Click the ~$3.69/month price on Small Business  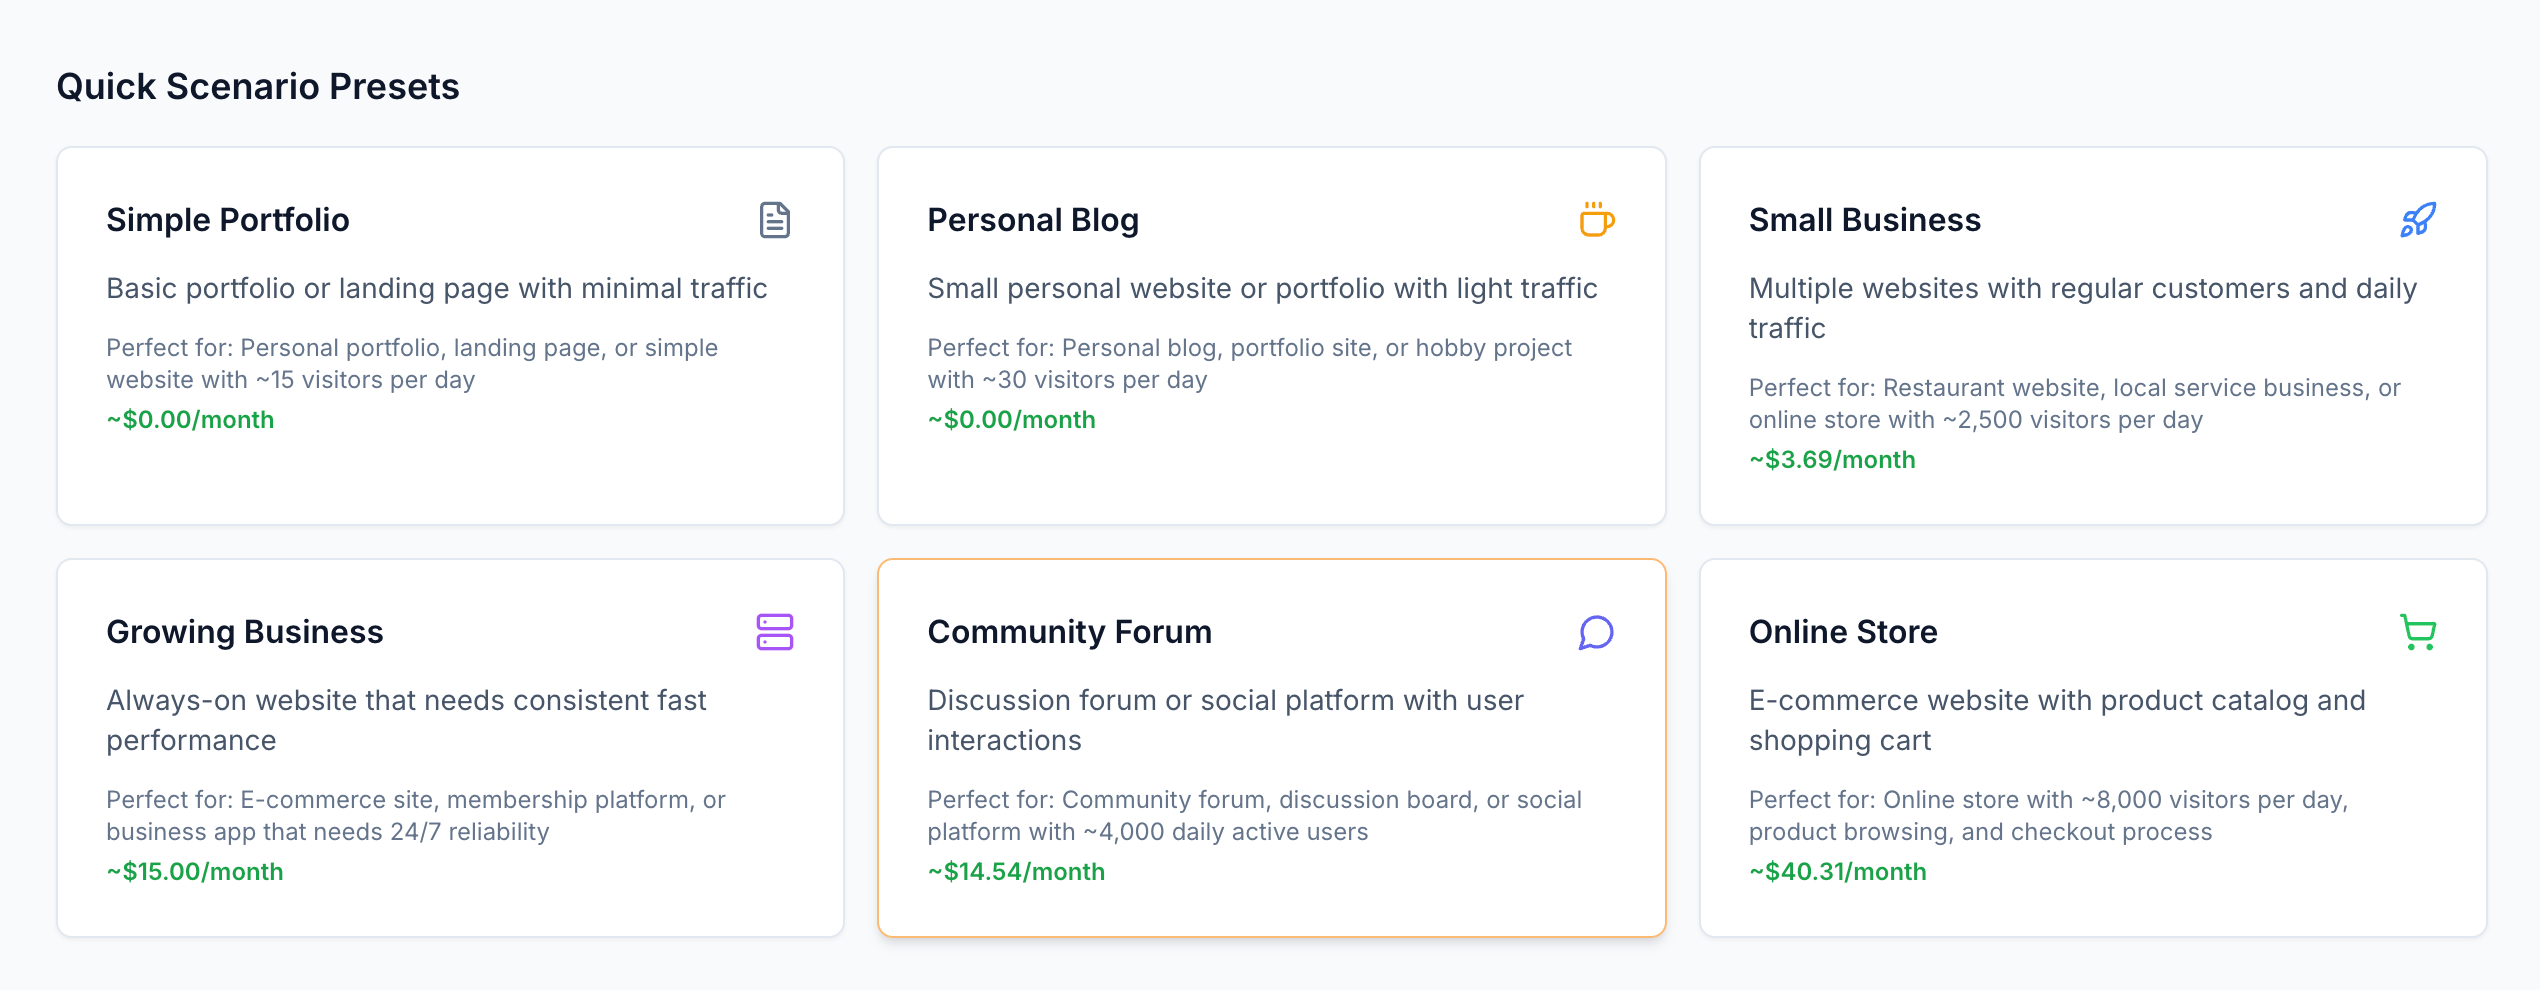point(1832,460)
